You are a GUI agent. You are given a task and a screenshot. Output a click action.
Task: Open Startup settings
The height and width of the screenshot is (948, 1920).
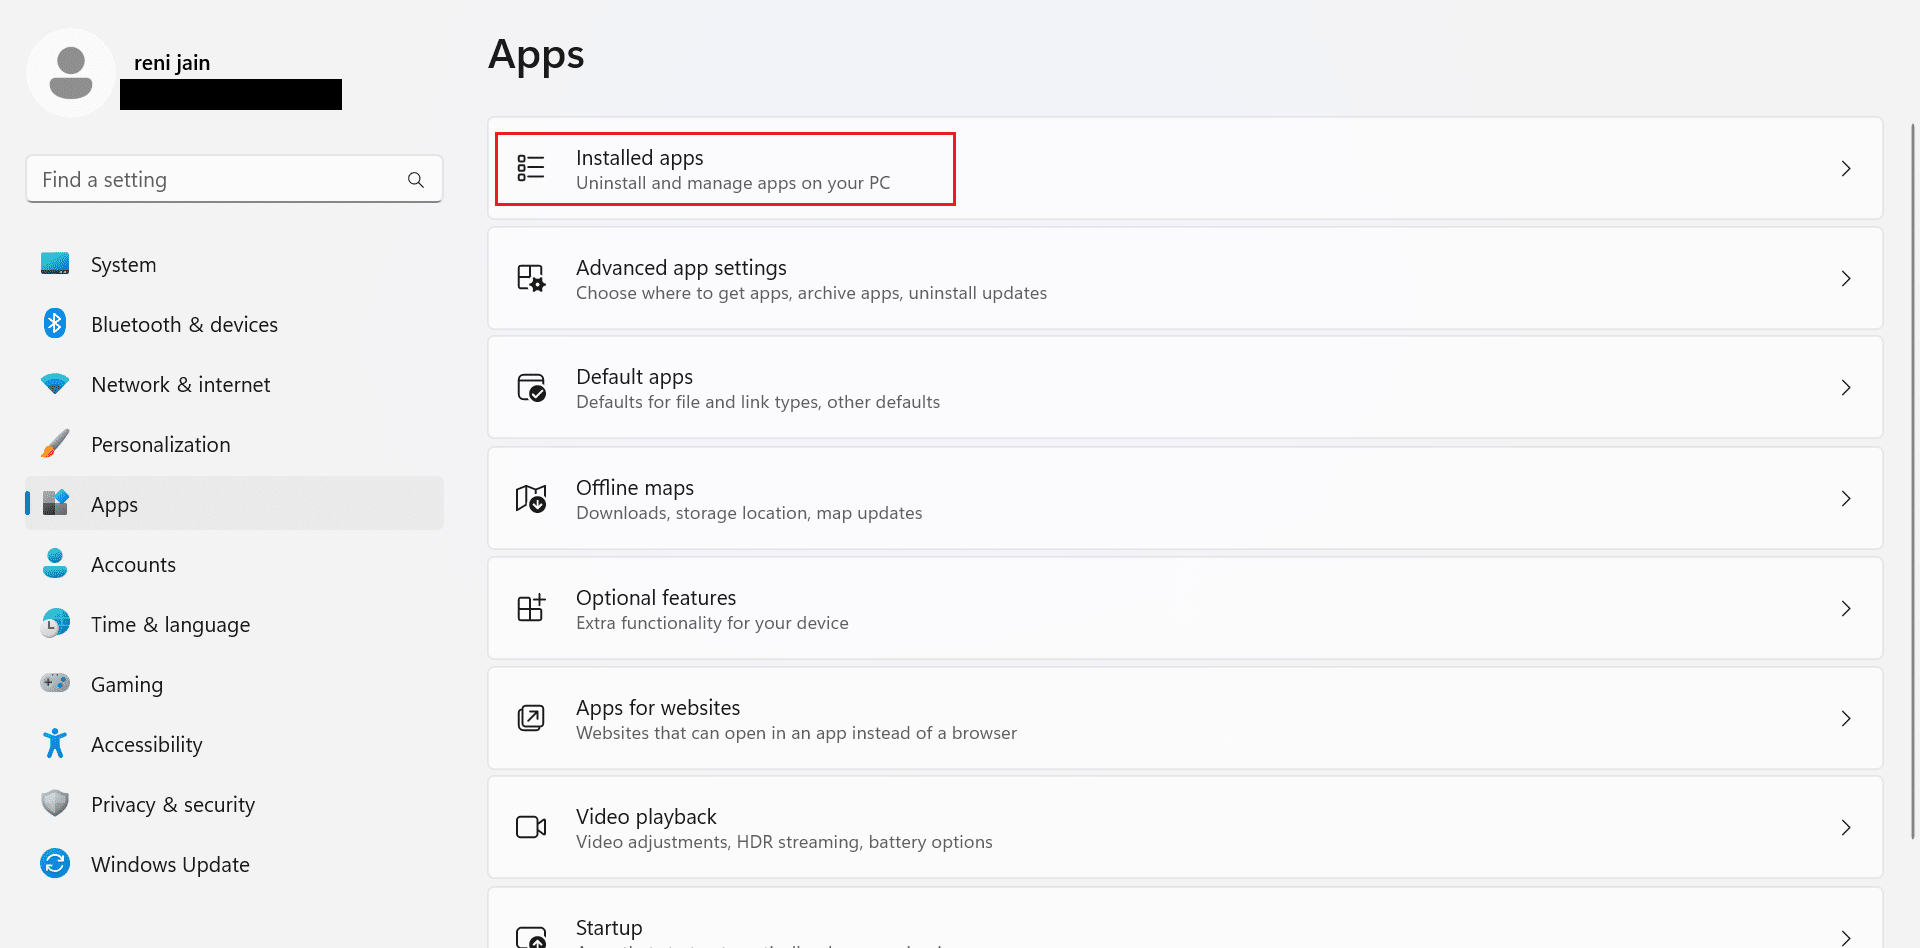click(x=1185, y=918)
